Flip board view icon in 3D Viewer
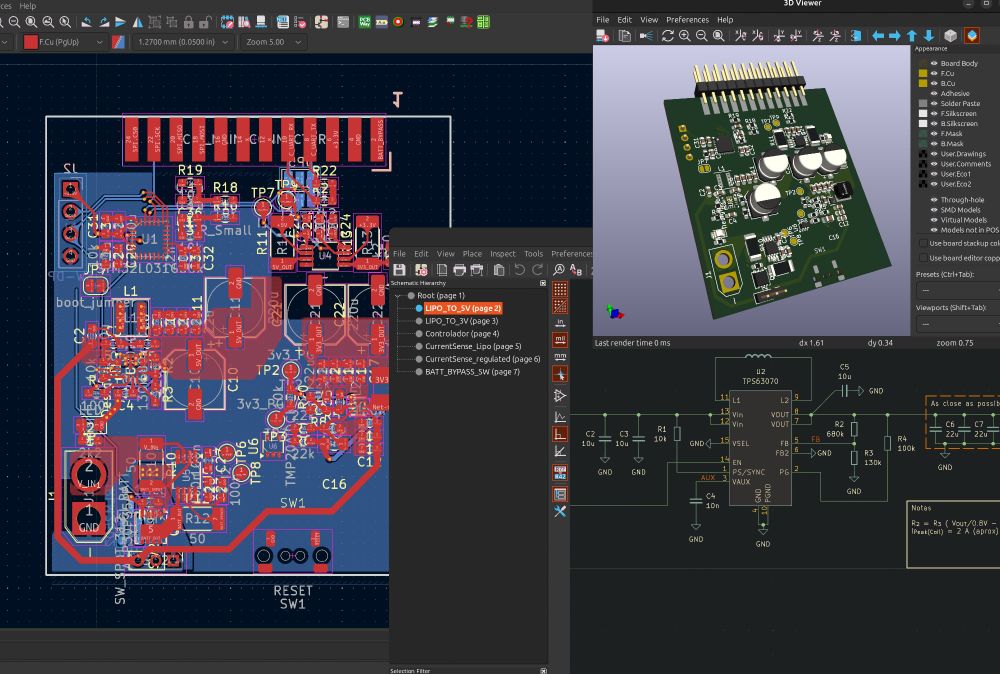The width and height of the screenshot is (1000, 674). [x=856, y=36]
